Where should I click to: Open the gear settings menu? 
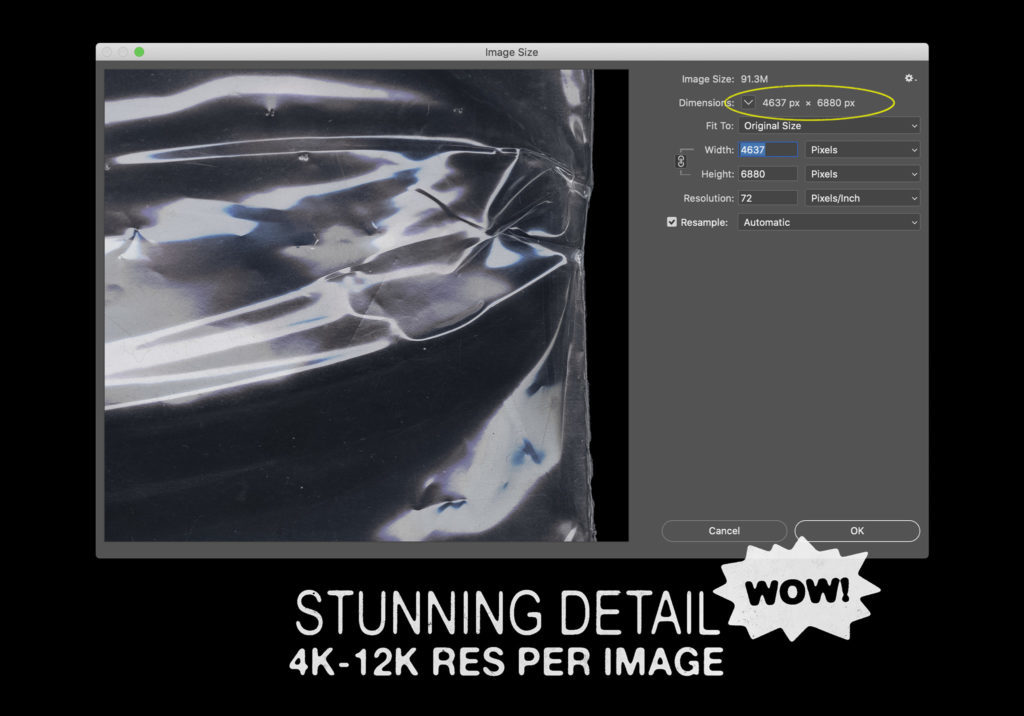(909, 78)
